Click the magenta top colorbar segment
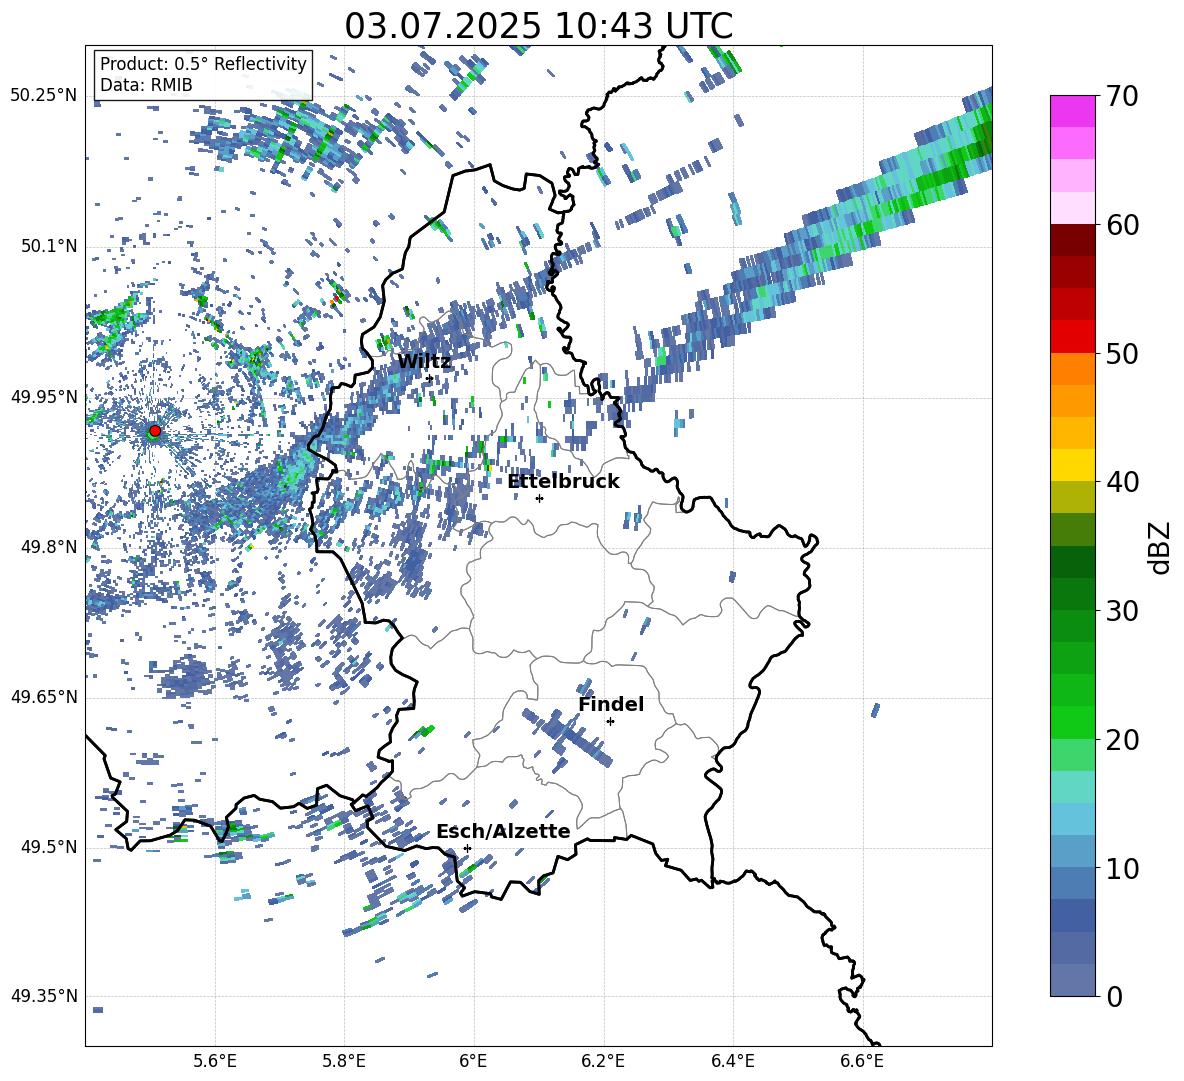Image resolution: width=1184 pixels, height=1081 pixels. (1073, 112)
